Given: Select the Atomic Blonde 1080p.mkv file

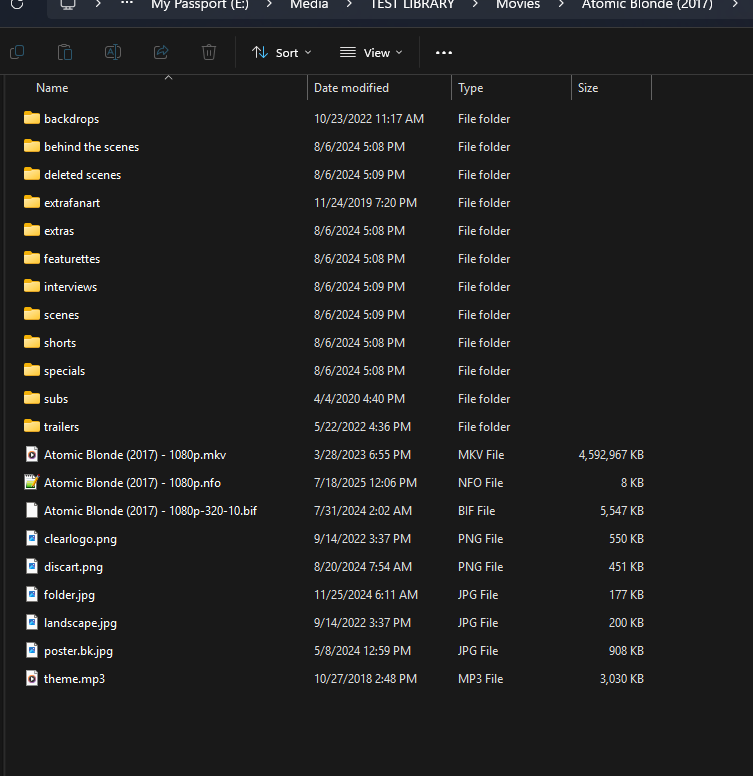Looking at the screenshot, I should pos(135,455).
